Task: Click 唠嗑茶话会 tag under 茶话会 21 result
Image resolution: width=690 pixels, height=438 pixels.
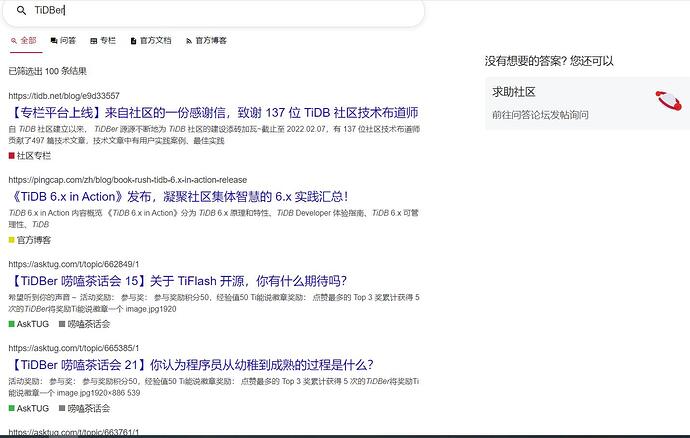Action: (88, 409)
